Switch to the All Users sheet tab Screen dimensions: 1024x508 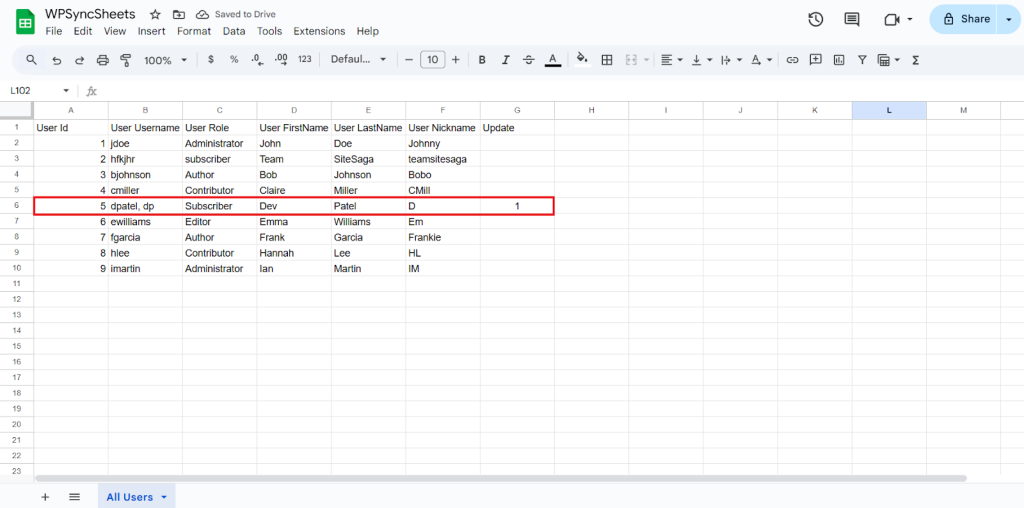tap(129, 498)
